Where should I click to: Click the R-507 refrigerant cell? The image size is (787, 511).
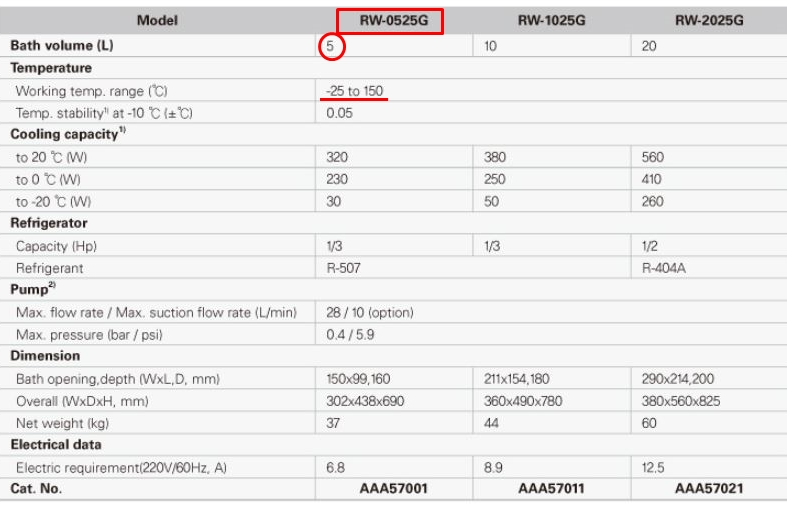[x=343, y=267]
